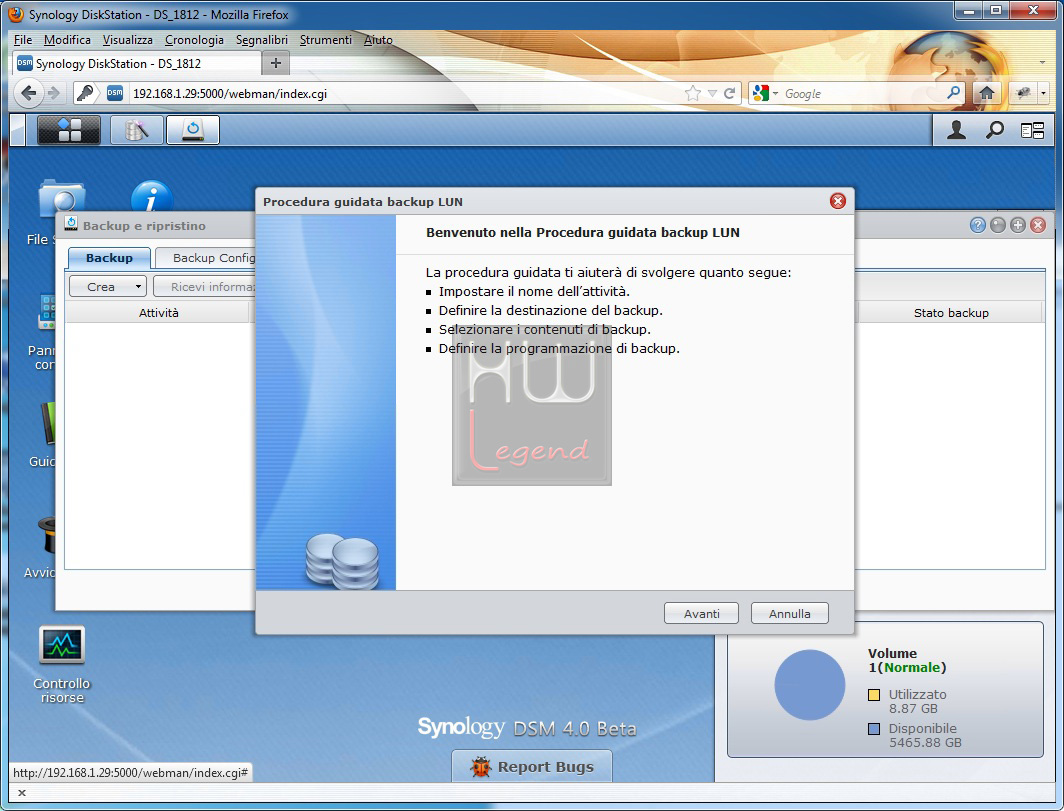Click the Ricevi informazioni button

click(204, 286)
